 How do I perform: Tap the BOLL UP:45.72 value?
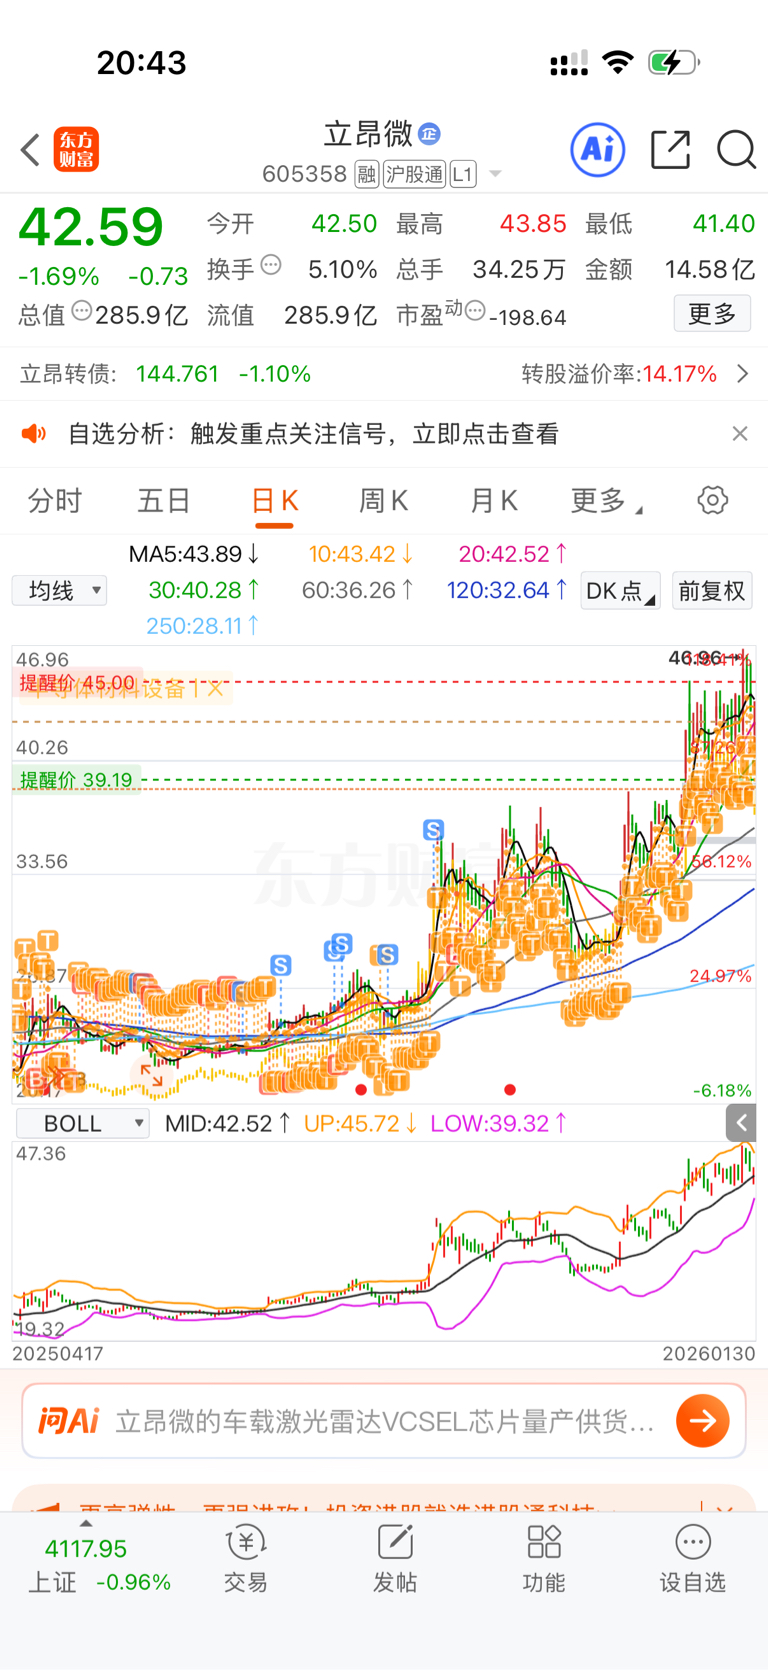(x=360, y=1124)
